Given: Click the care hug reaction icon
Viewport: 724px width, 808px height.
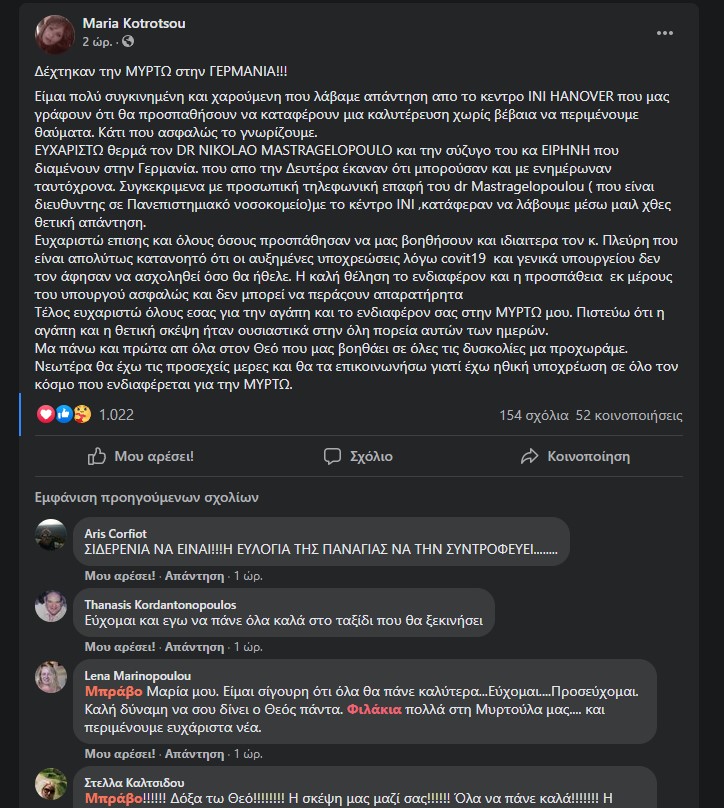Looking at the screenshot, I should [x=82, y=414].
